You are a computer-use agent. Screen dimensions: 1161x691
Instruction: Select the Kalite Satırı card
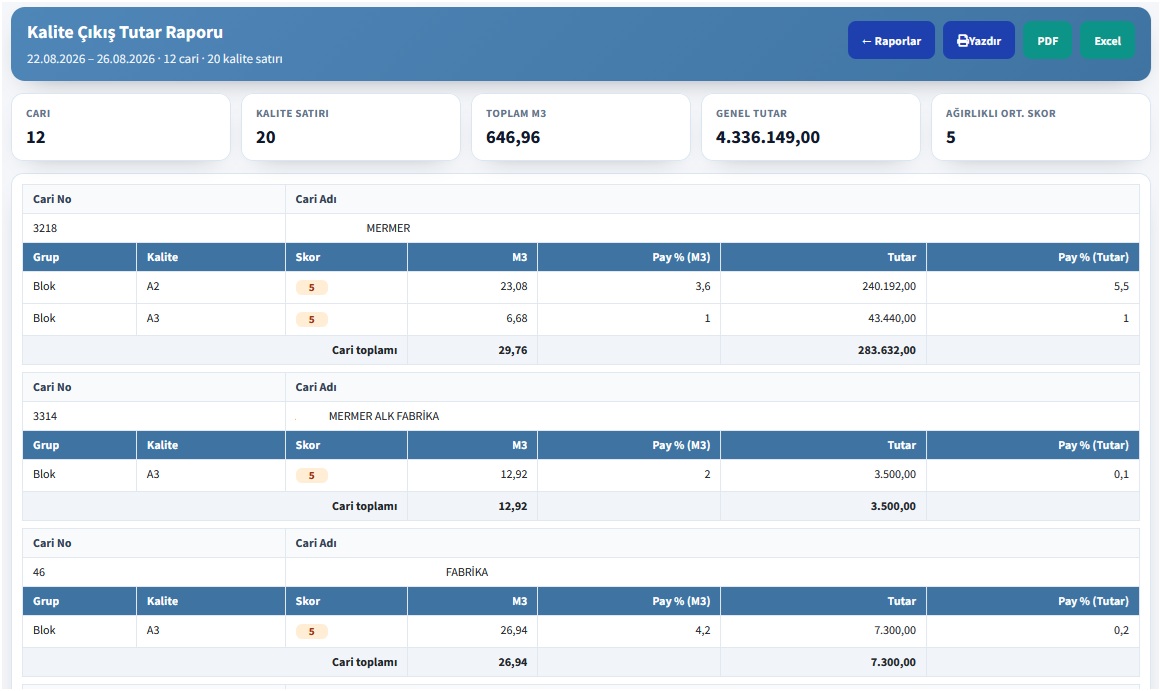click(x=351, y=127)
